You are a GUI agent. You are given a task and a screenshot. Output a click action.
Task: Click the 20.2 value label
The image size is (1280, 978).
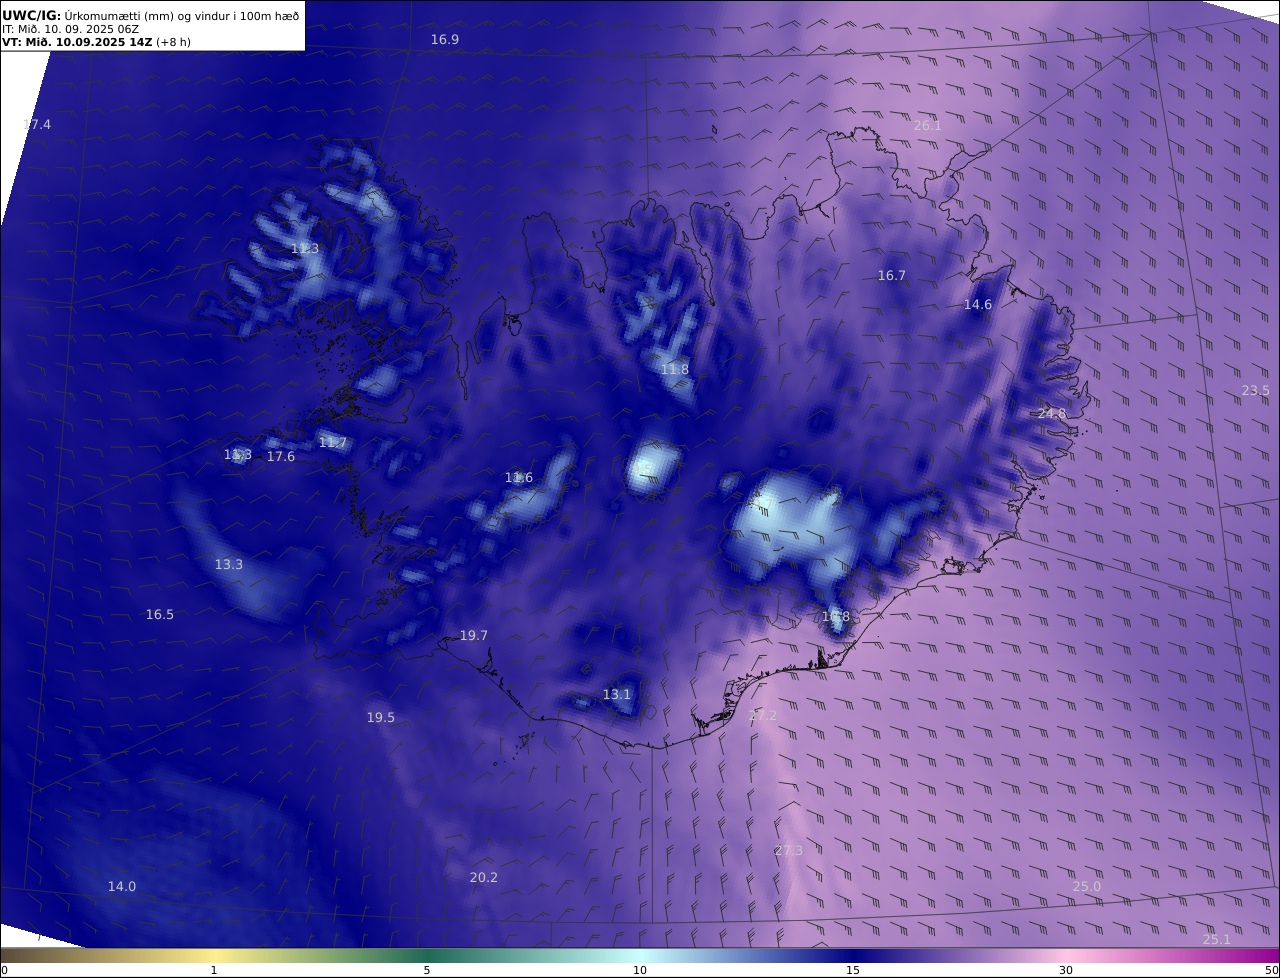point(484,878)
